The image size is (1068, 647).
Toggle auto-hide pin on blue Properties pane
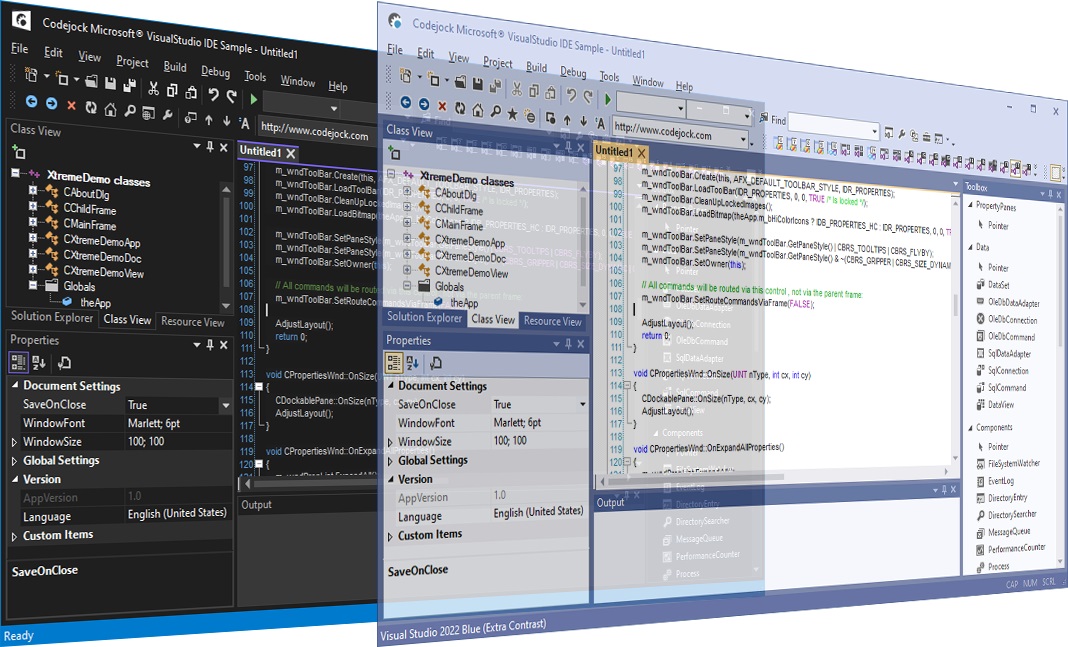click(568, 344)
